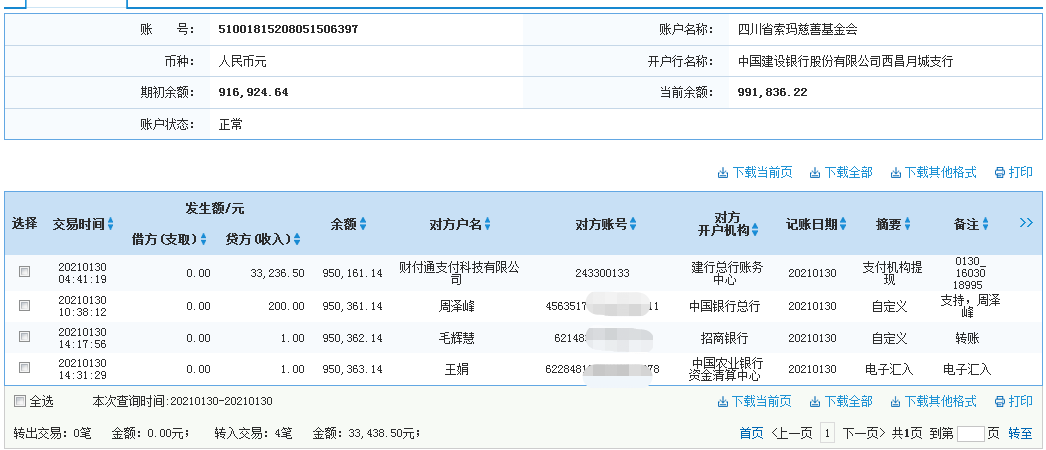This screenshot has height=450, width=1046.
Task: Sort the 借方(支取) column
Action: [203, 240]
